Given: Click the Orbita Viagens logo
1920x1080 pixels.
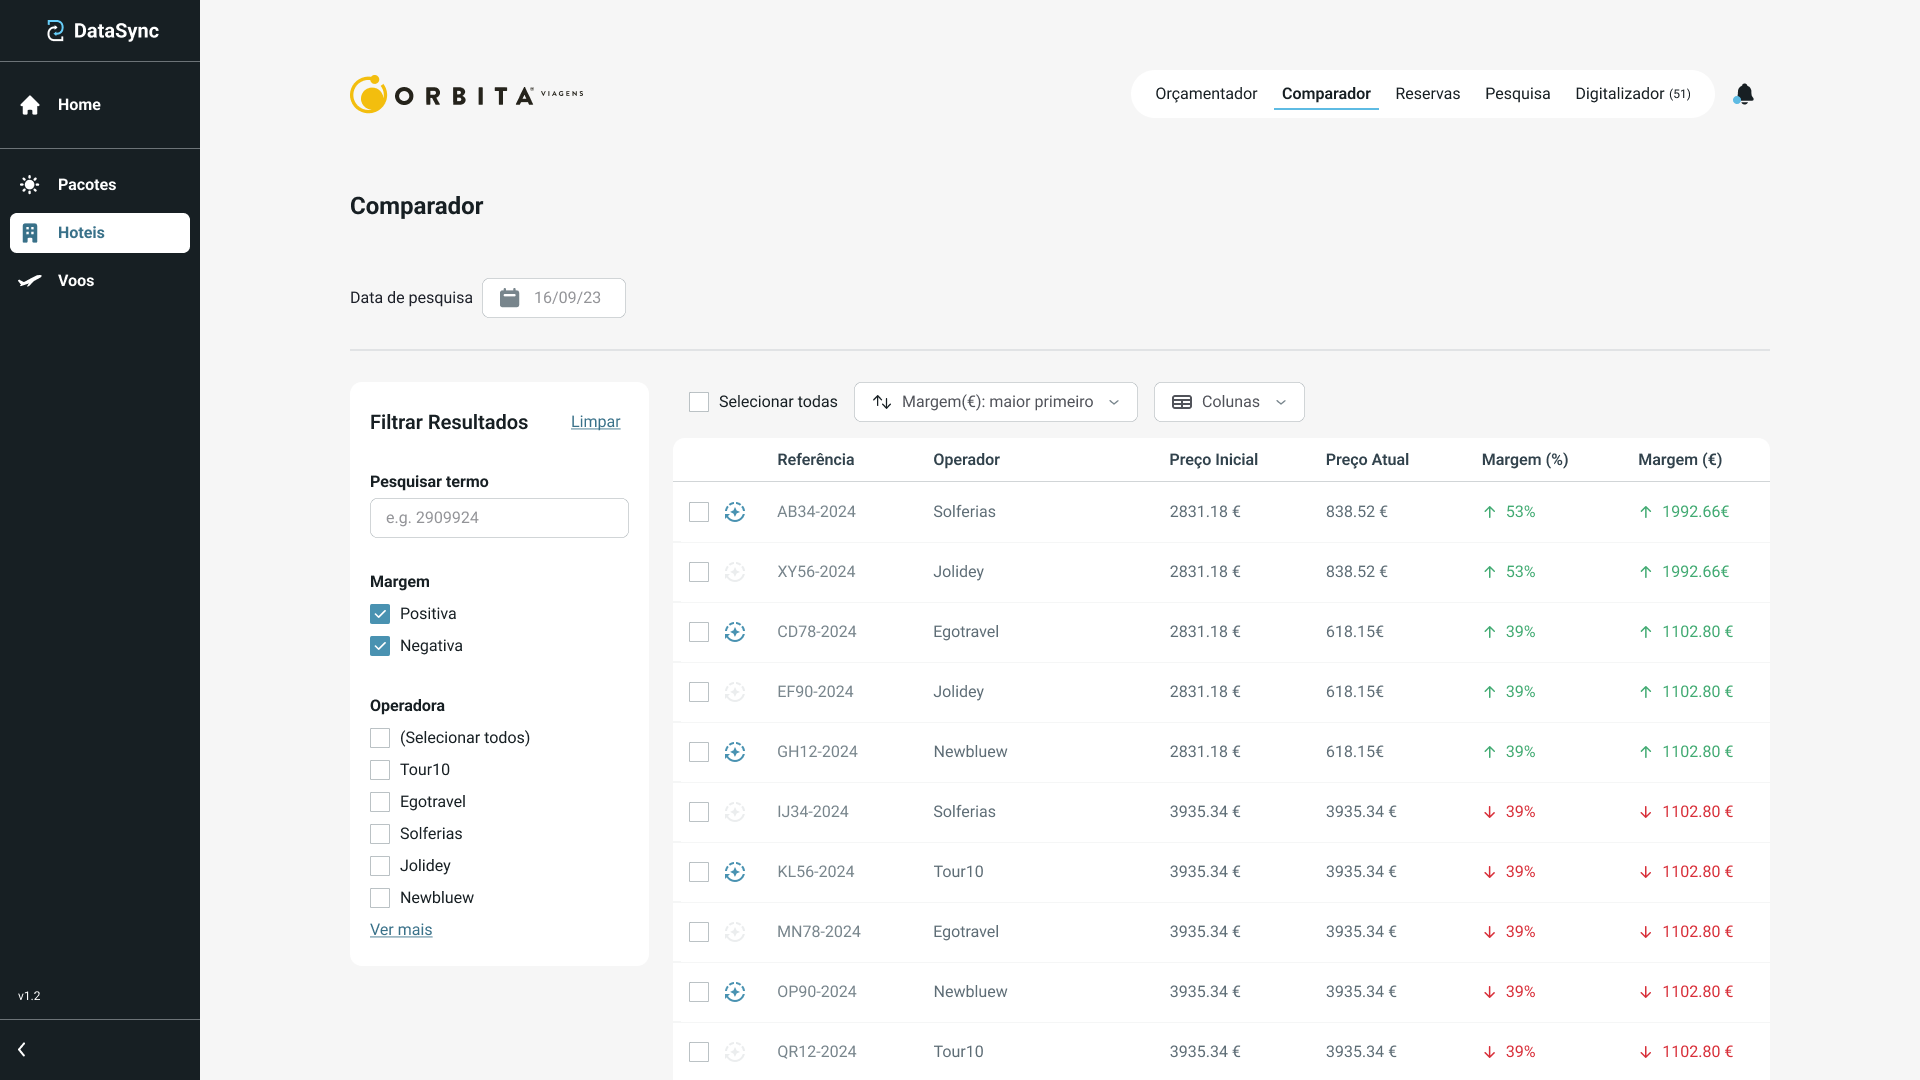Looking at the screenshot, I should coord(466,95).
